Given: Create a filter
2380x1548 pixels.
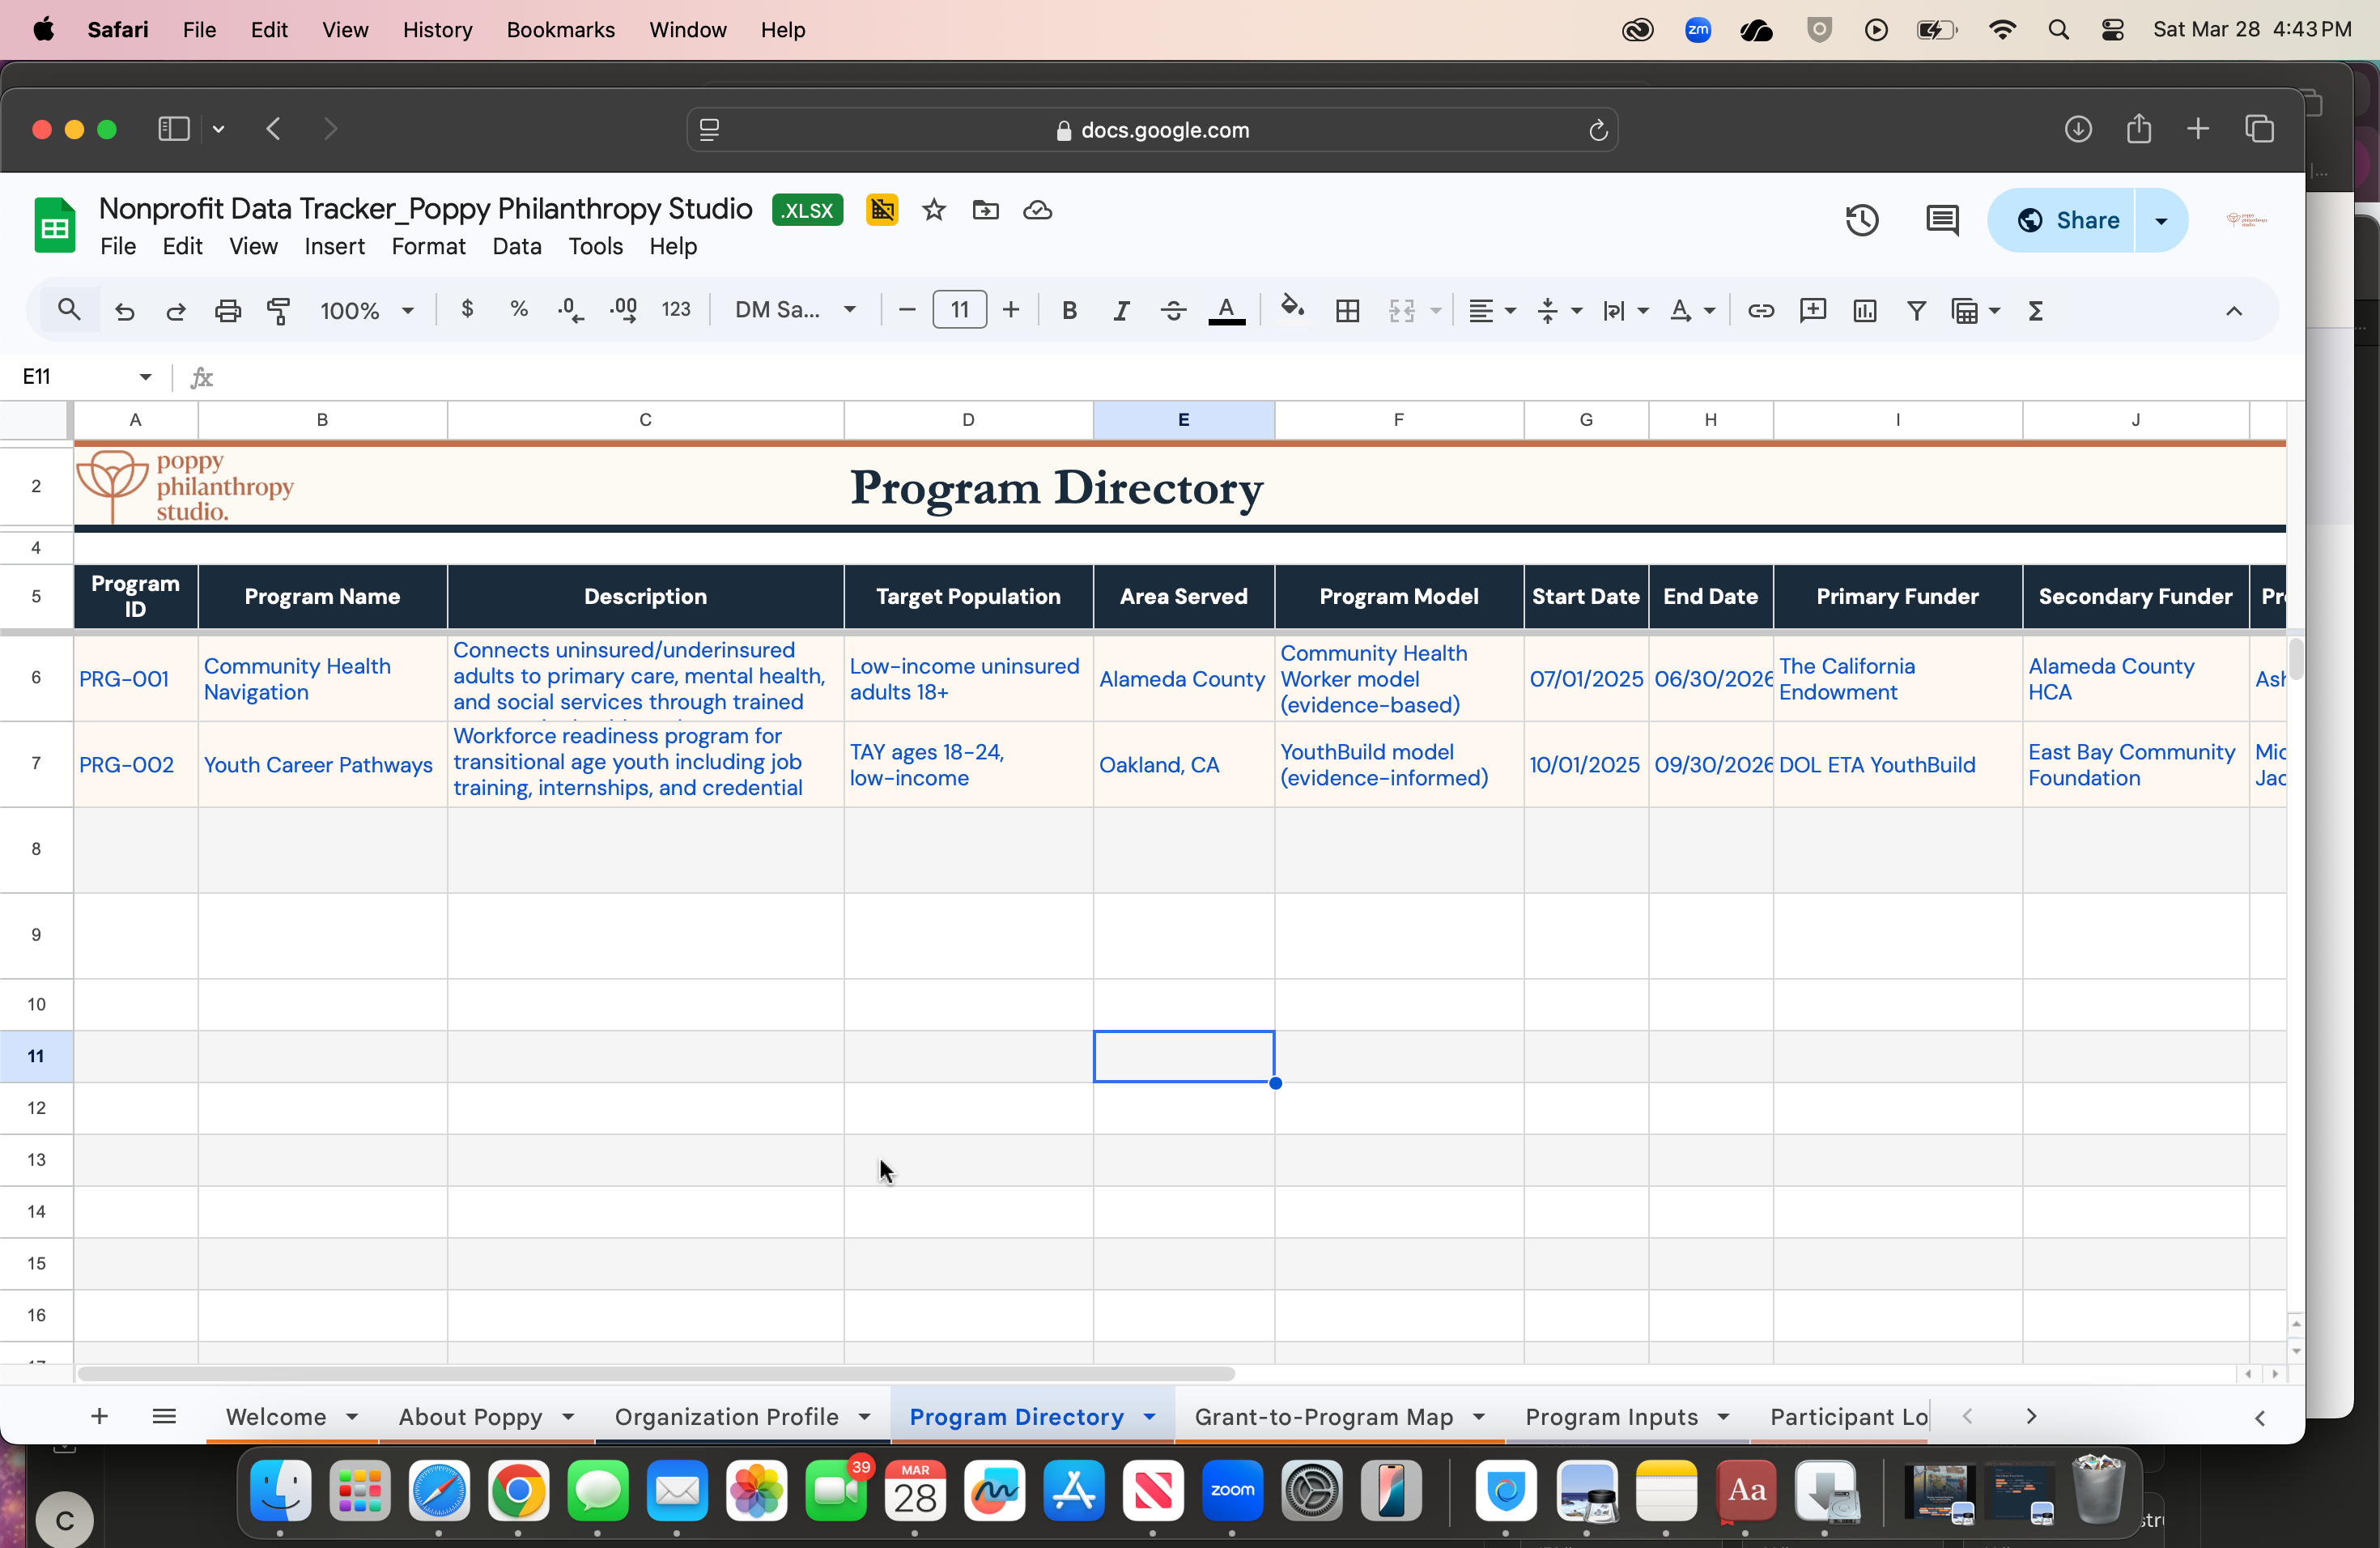Looking at the screenshot, I should click(1916, 311).
